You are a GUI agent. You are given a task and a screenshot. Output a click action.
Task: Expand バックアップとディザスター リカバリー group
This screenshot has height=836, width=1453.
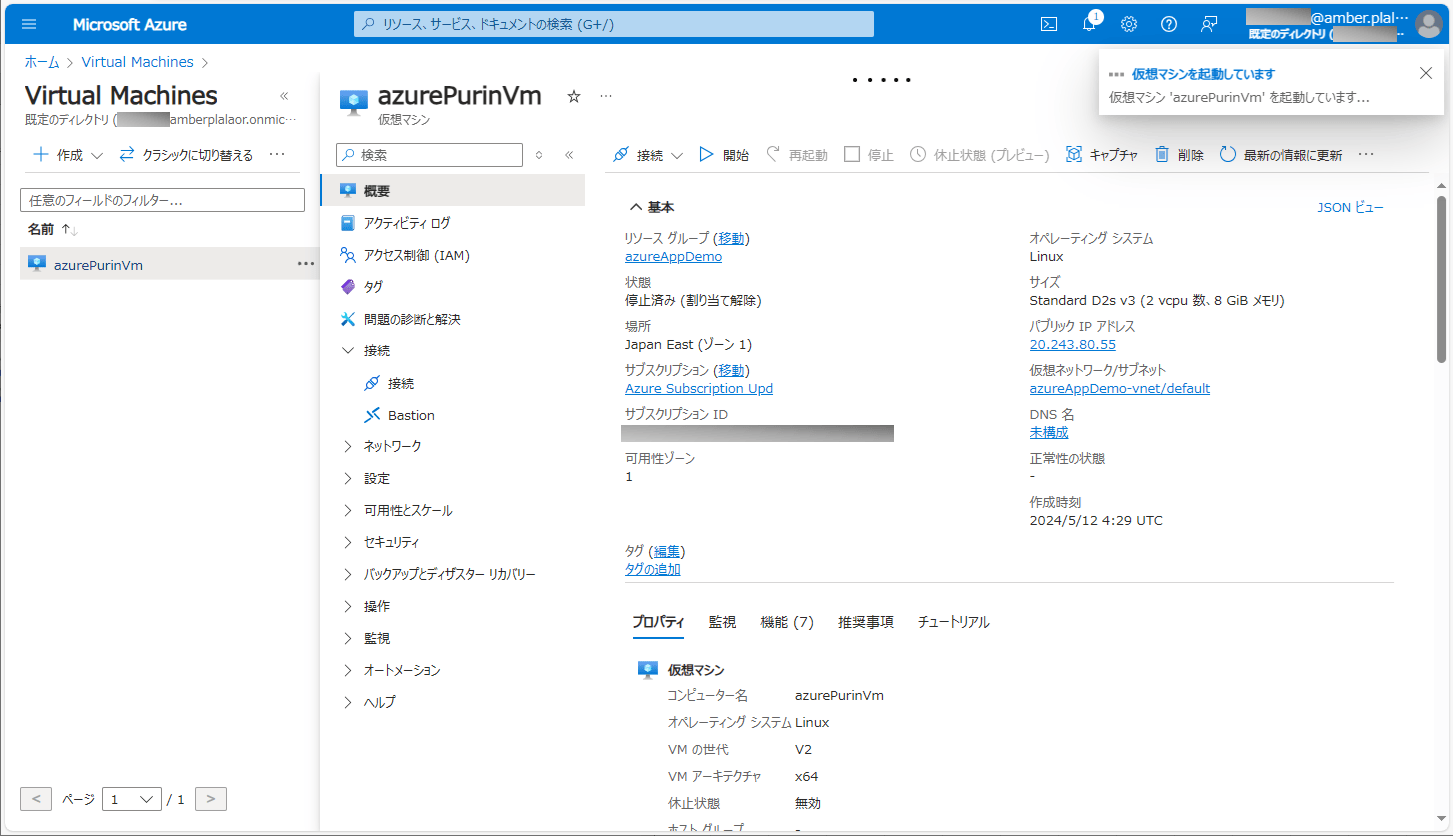point(348,574)
